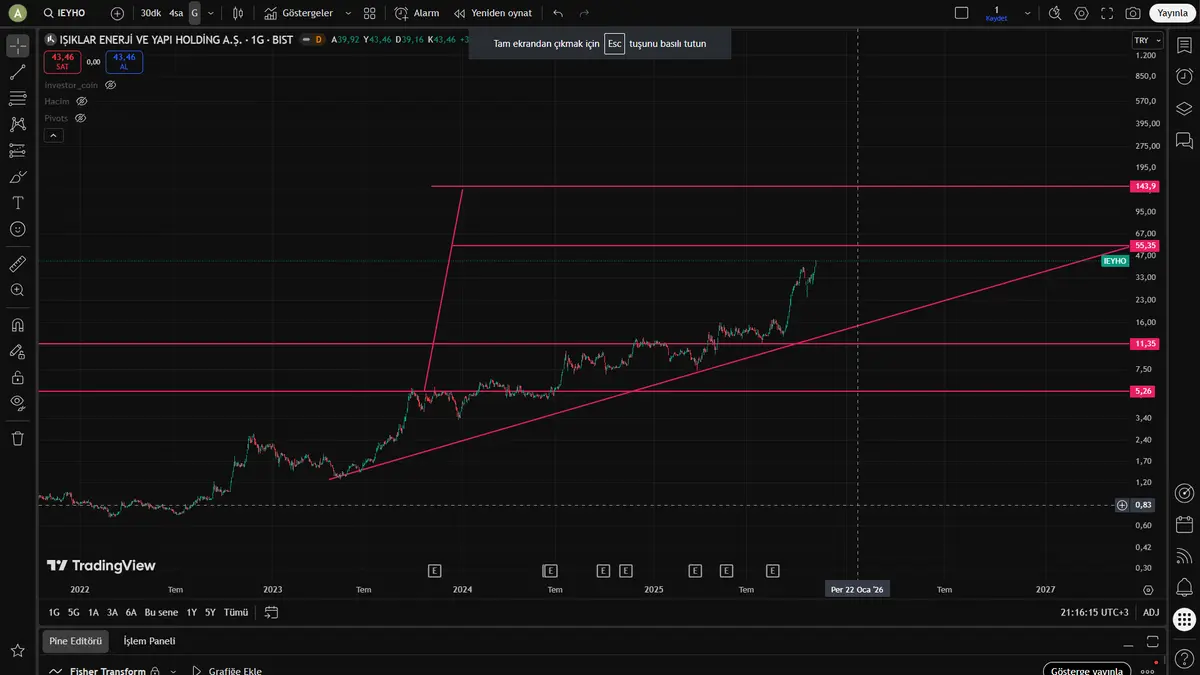Expand the layout management dropdown arrow
The height and width of the screenshot is (675, 1200).
1028,13
